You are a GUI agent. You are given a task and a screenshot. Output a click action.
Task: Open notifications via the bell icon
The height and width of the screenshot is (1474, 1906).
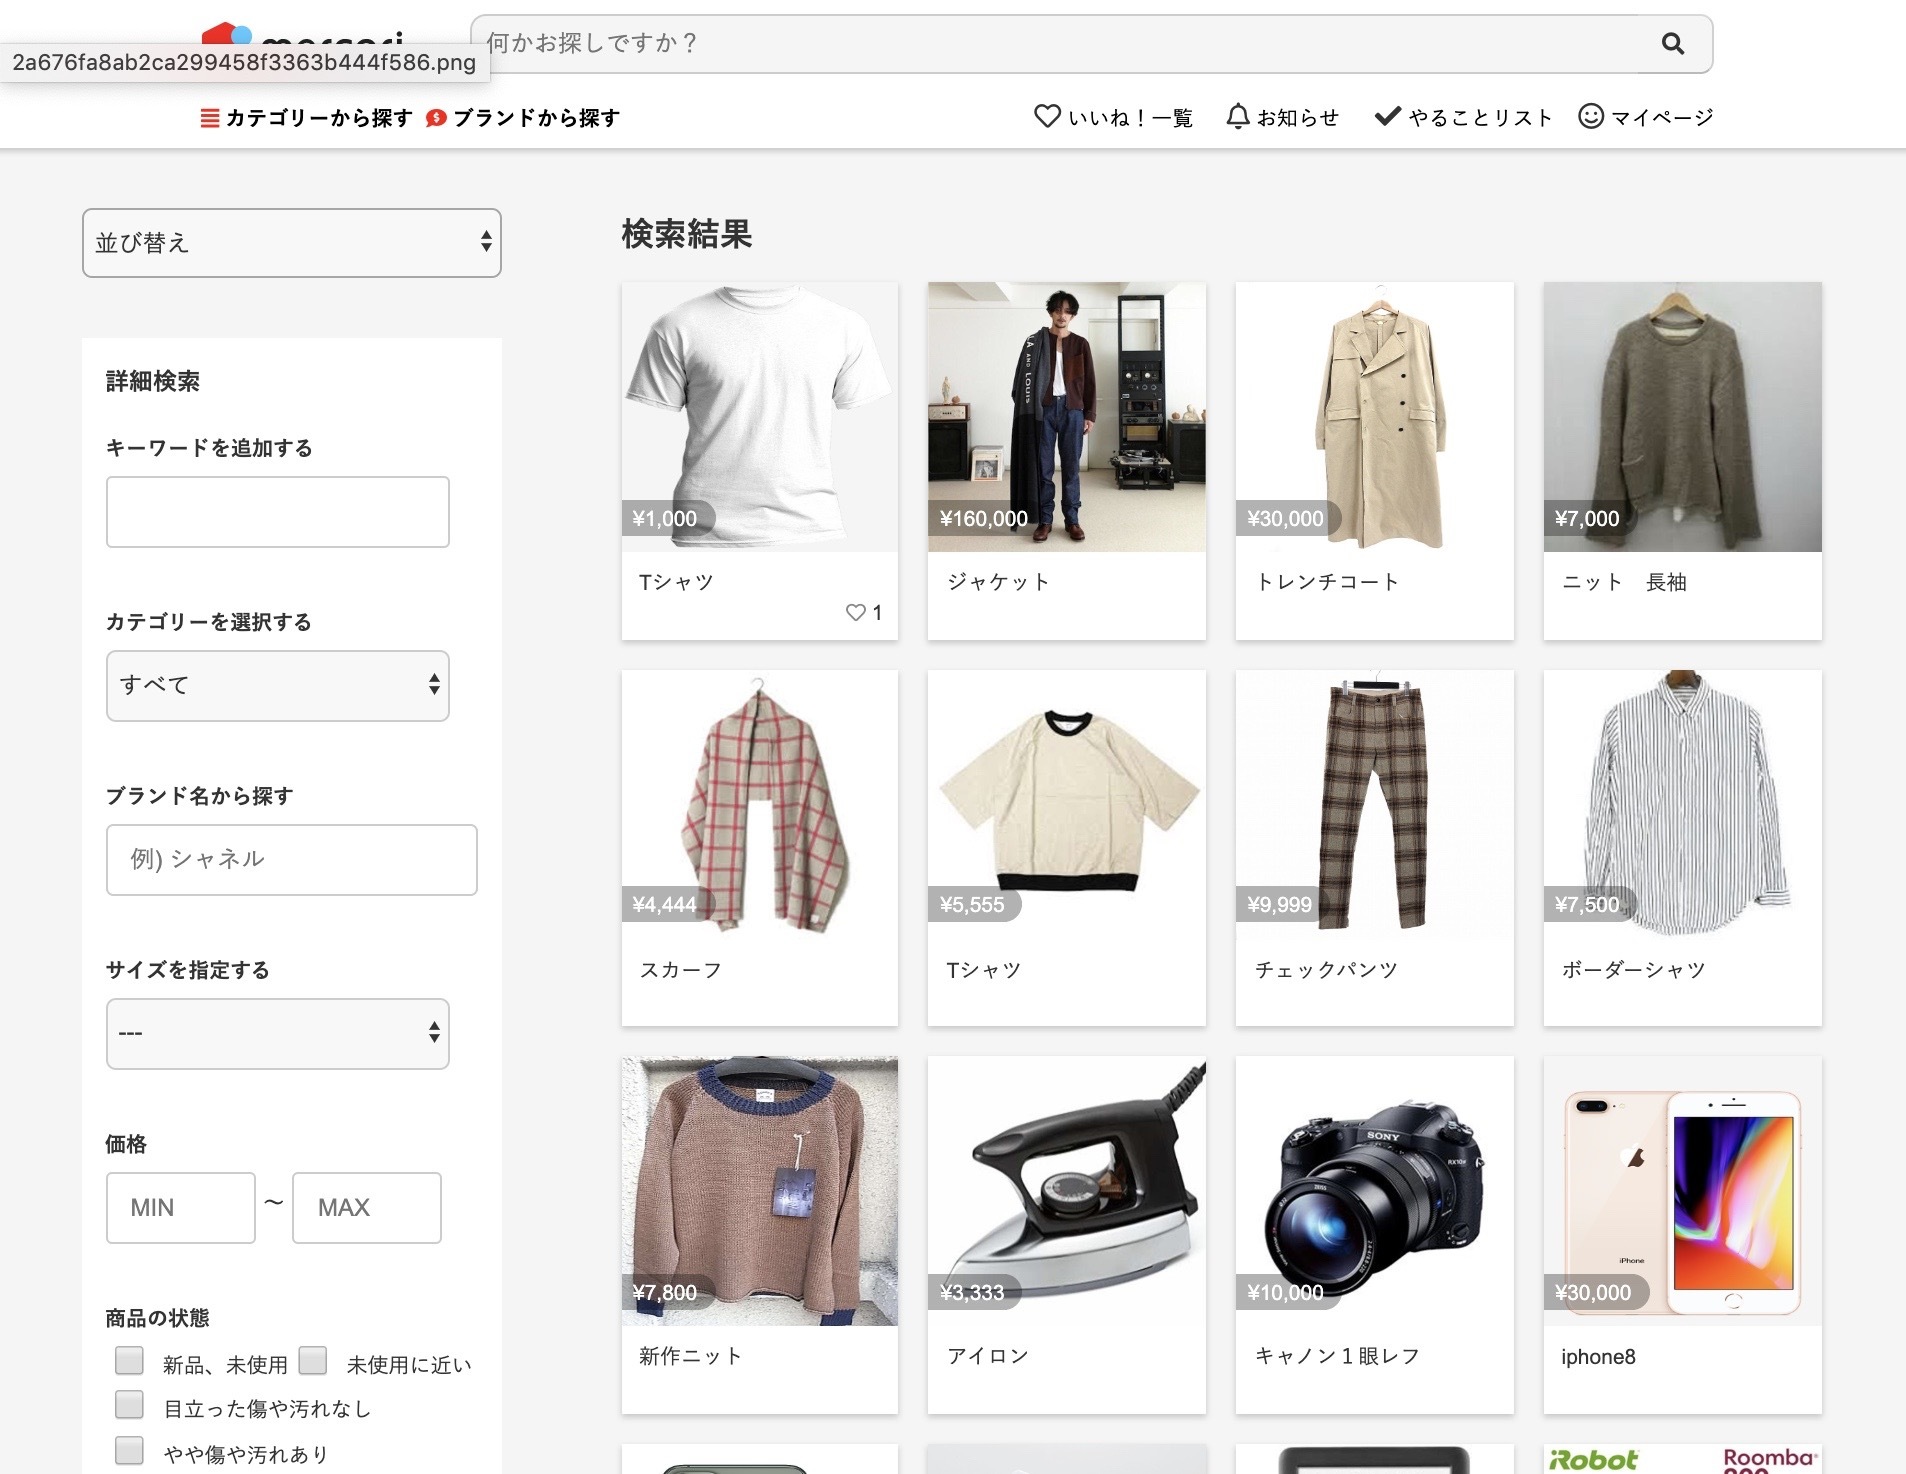(x=1240, y=116)
